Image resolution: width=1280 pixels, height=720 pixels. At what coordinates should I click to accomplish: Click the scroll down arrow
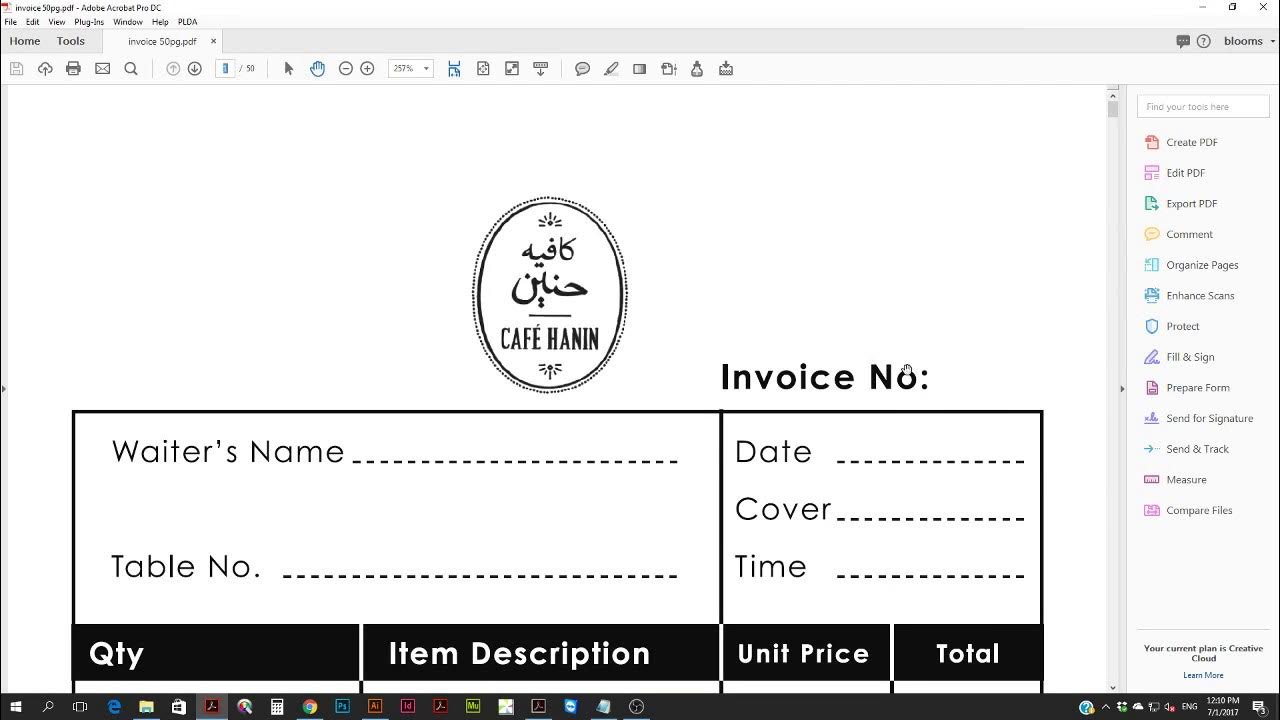1113,687
